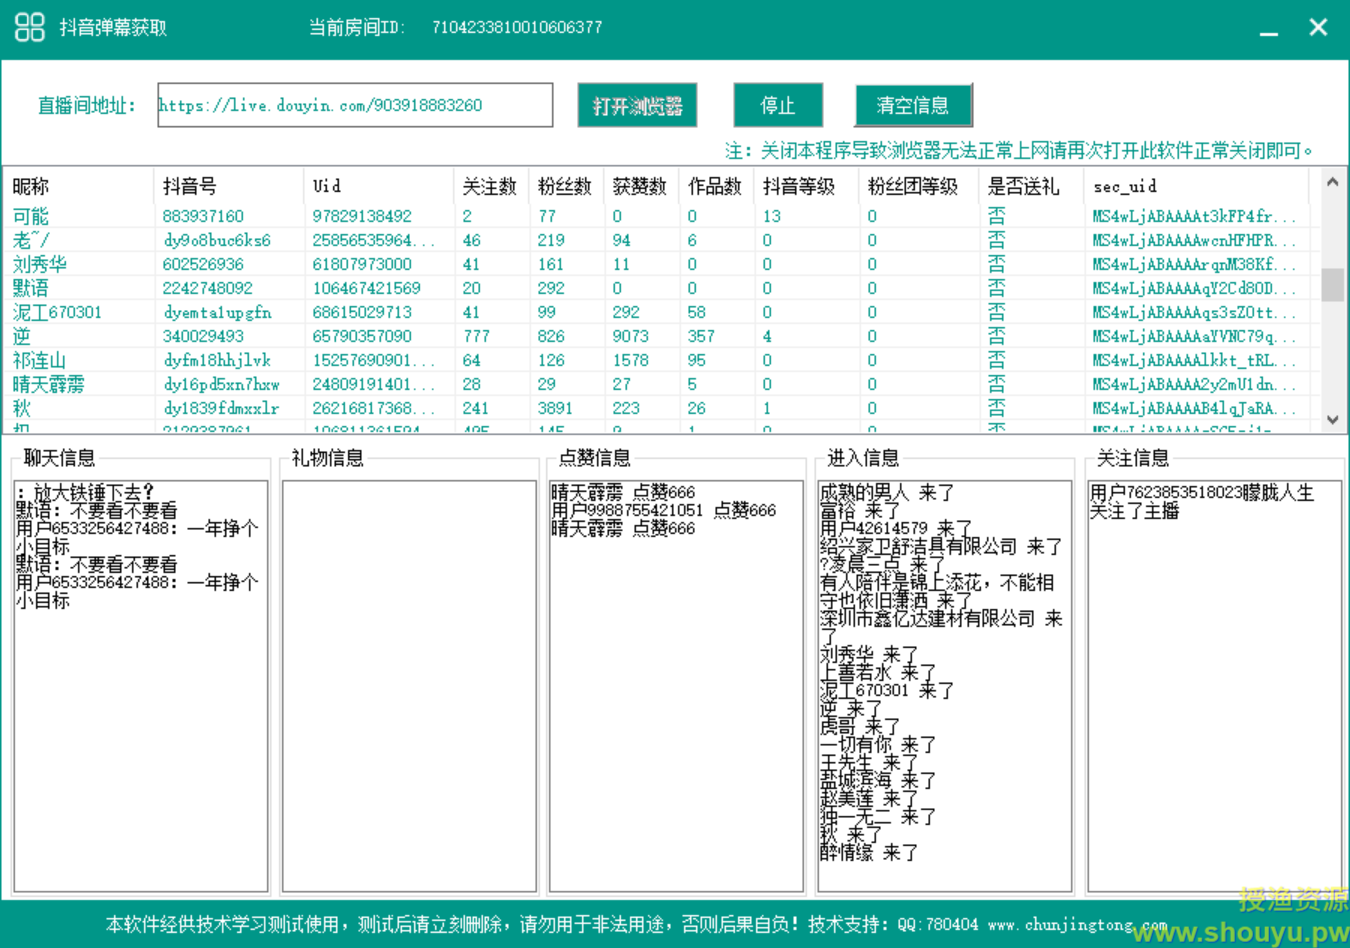Click the 关注数 column header
The image size is (1350, 948).
(491, 186)
